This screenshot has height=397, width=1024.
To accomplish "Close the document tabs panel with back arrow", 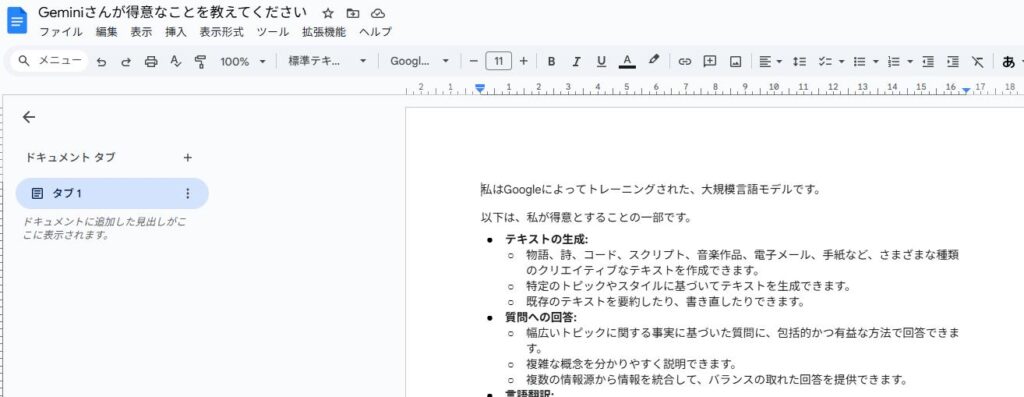I will click(x=29, y=117).
